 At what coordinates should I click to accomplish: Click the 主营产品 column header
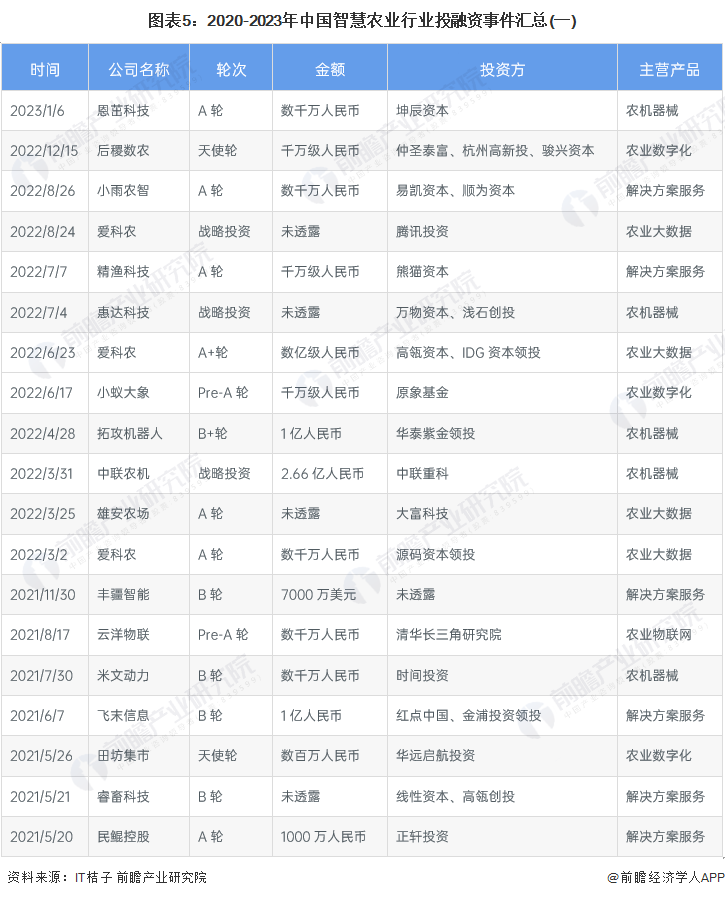669,69
